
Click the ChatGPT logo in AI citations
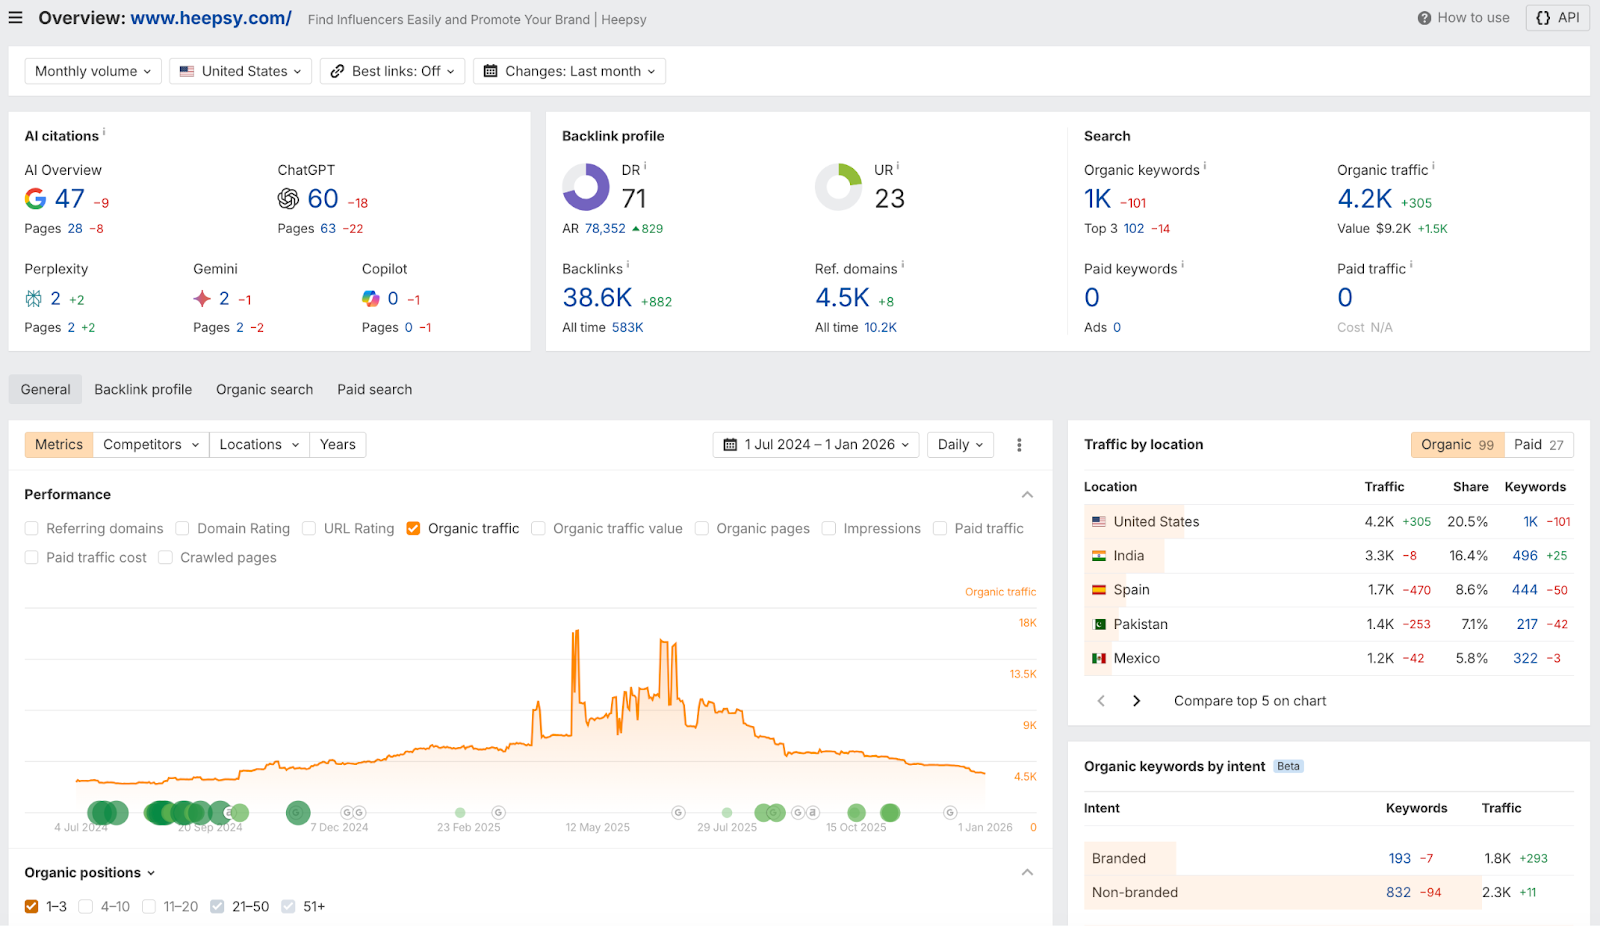coord(288,199)
